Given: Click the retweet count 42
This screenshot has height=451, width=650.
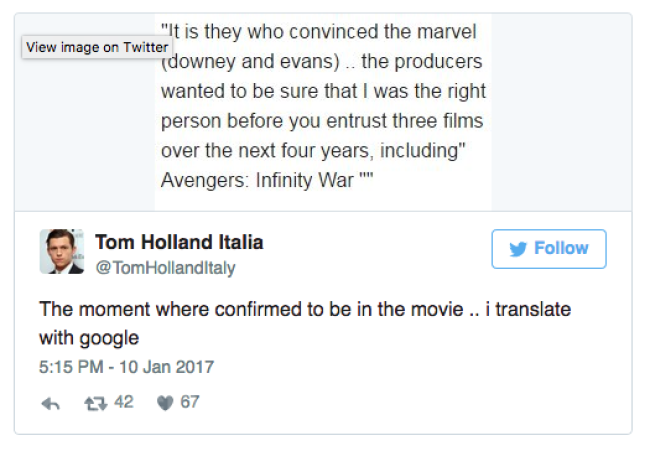Looking at the screenshot, I should [124, 402].
